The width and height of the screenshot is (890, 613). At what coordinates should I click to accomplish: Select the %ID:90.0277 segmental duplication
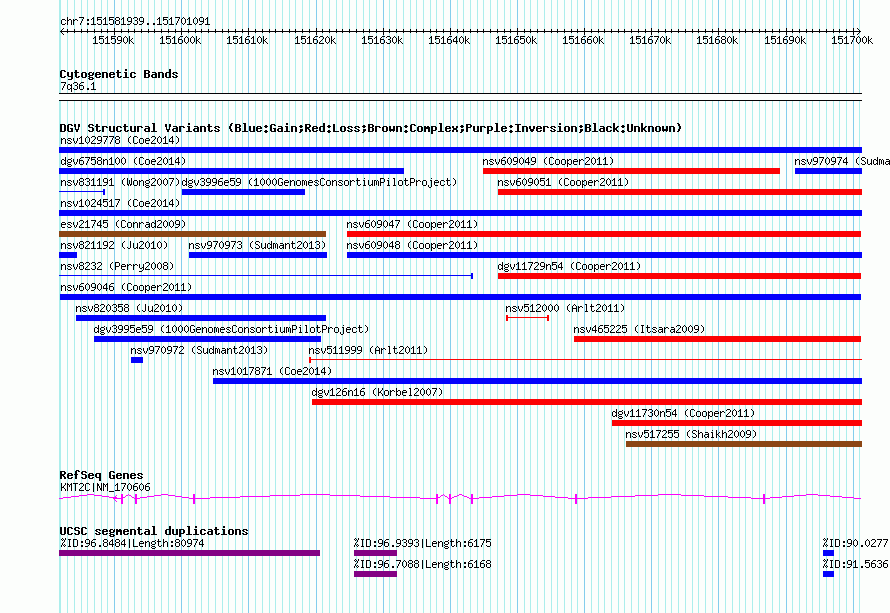point(828,553)
